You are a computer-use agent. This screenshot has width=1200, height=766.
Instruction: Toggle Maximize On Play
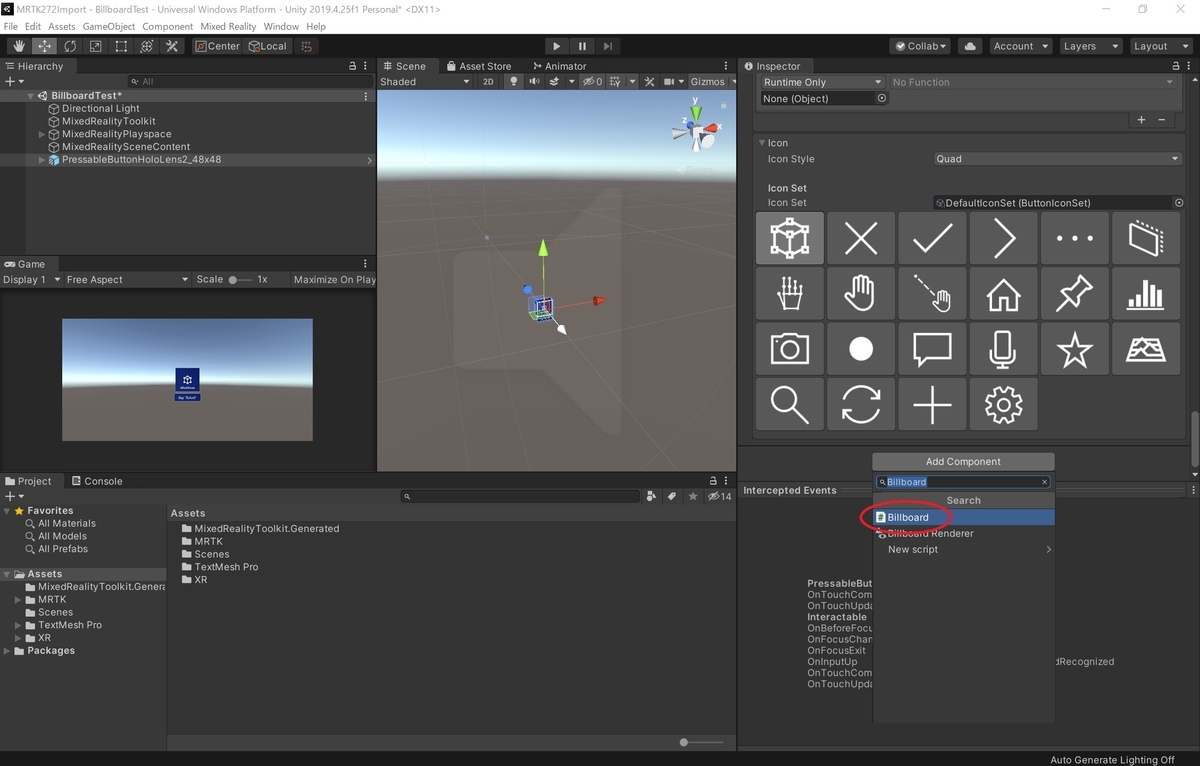(334, 280)
